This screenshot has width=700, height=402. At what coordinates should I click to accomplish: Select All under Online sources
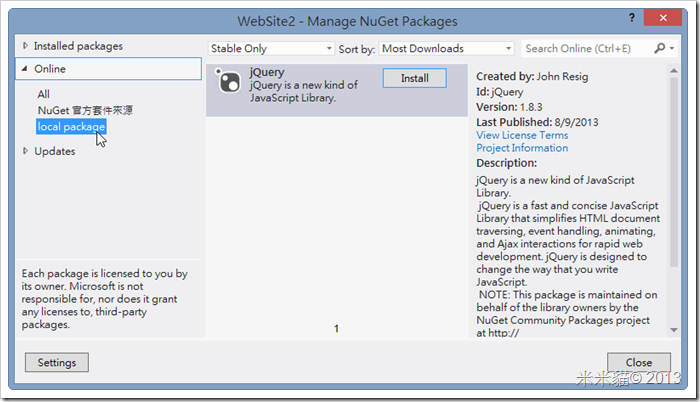click(43, 94)
